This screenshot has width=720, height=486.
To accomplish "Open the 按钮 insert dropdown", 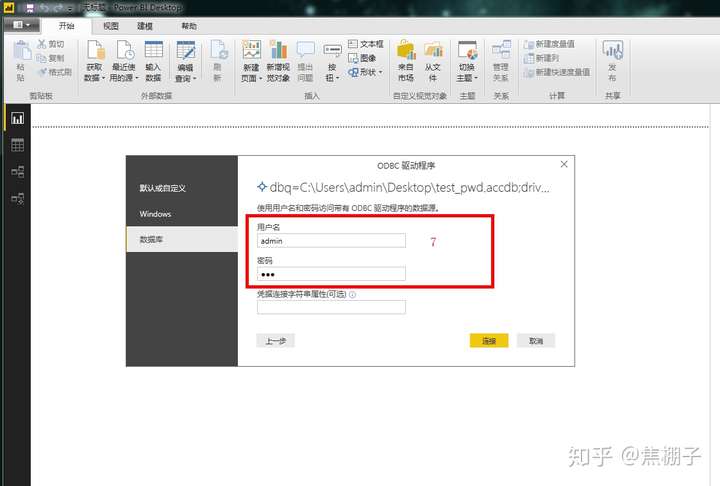I will (x=332, y=61).
